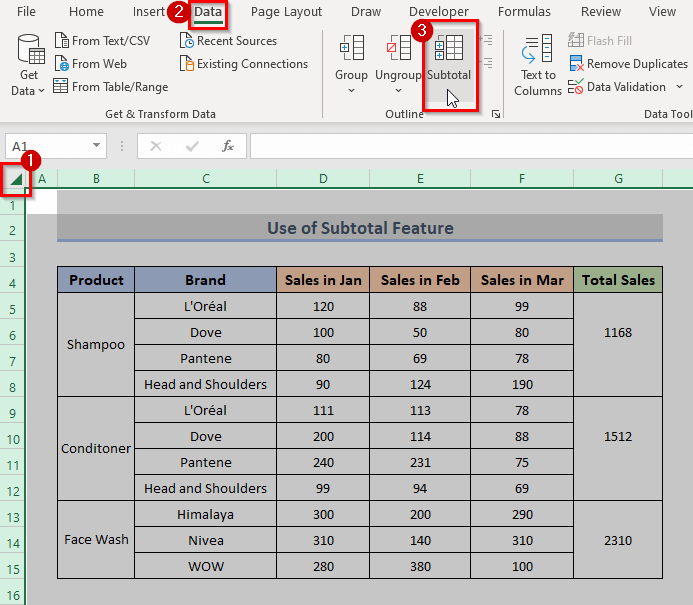
Task: Click inside the formula bar input
Action: click(471, 146)
